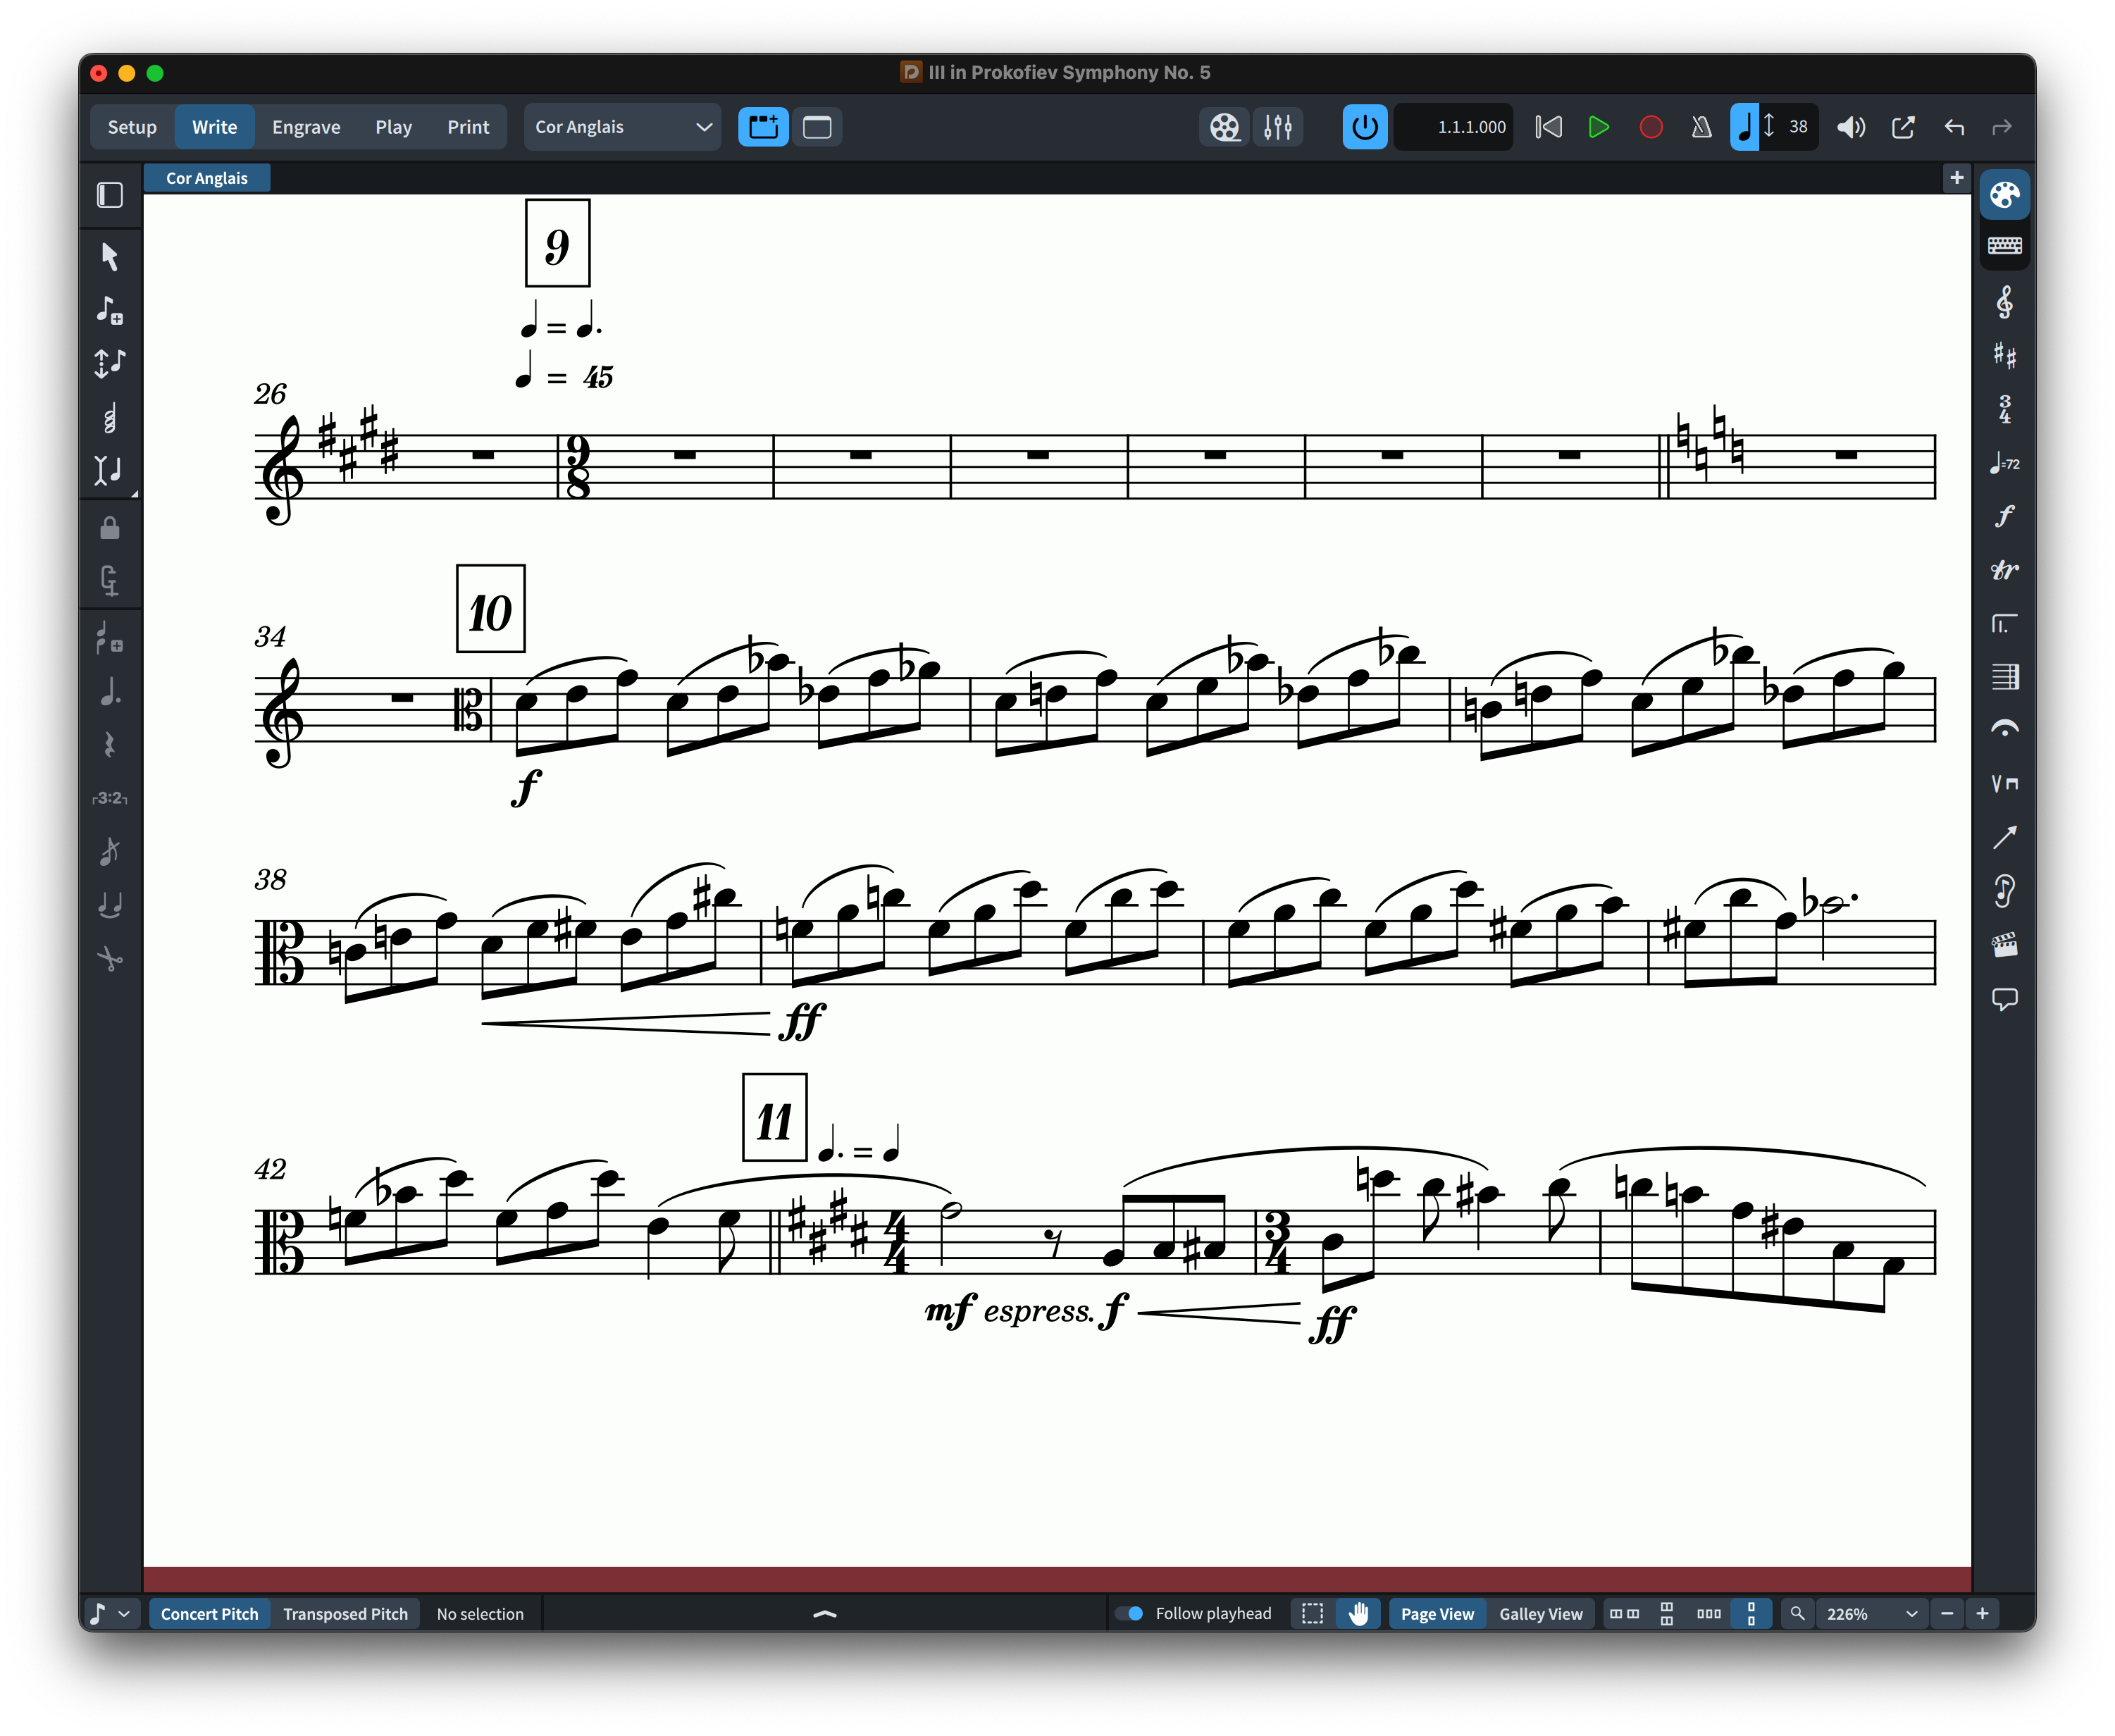
Task: Open comments panel
Action: coord(2004,999)
